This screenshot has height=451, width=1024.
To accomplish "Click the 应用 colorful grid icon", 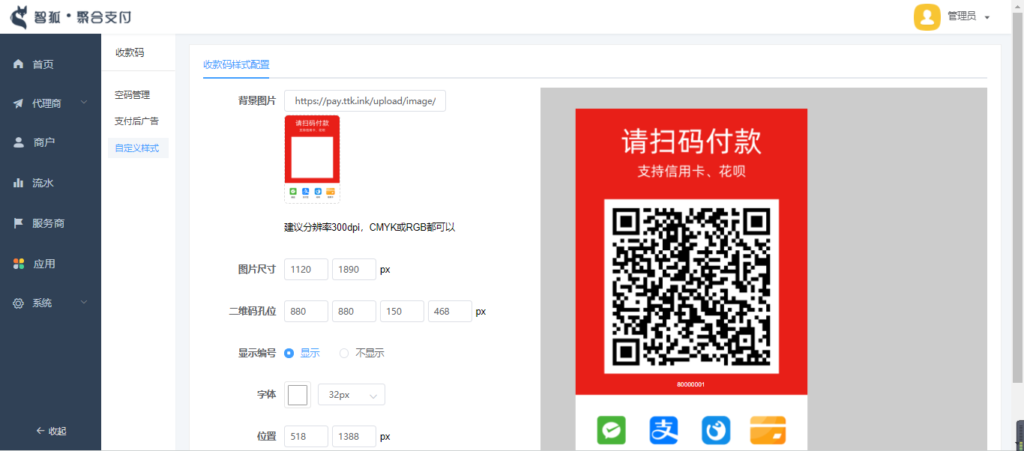I will [18, 264].
